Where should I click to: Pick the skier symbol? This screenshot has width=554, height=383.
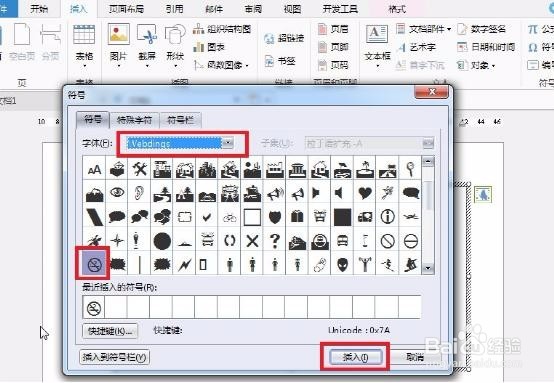coord(388,264)
